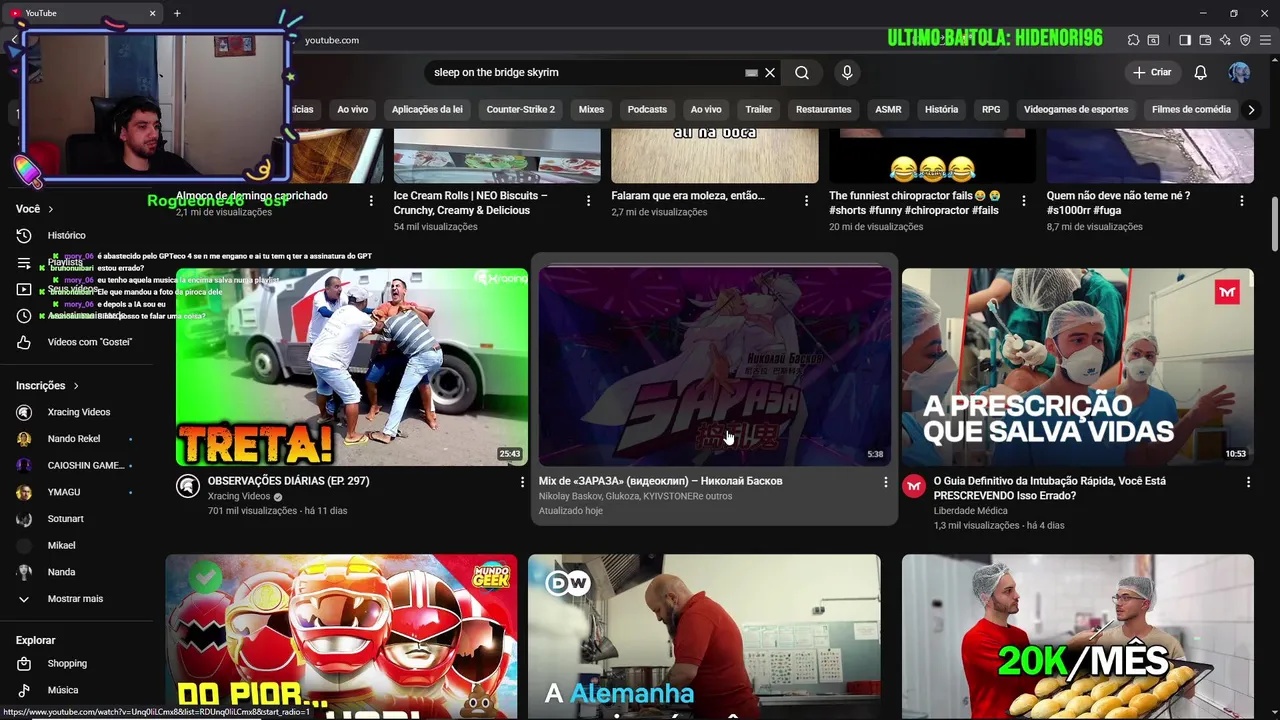
Task: Open the VPN shield icon
Action: [x=1245, y=40]
